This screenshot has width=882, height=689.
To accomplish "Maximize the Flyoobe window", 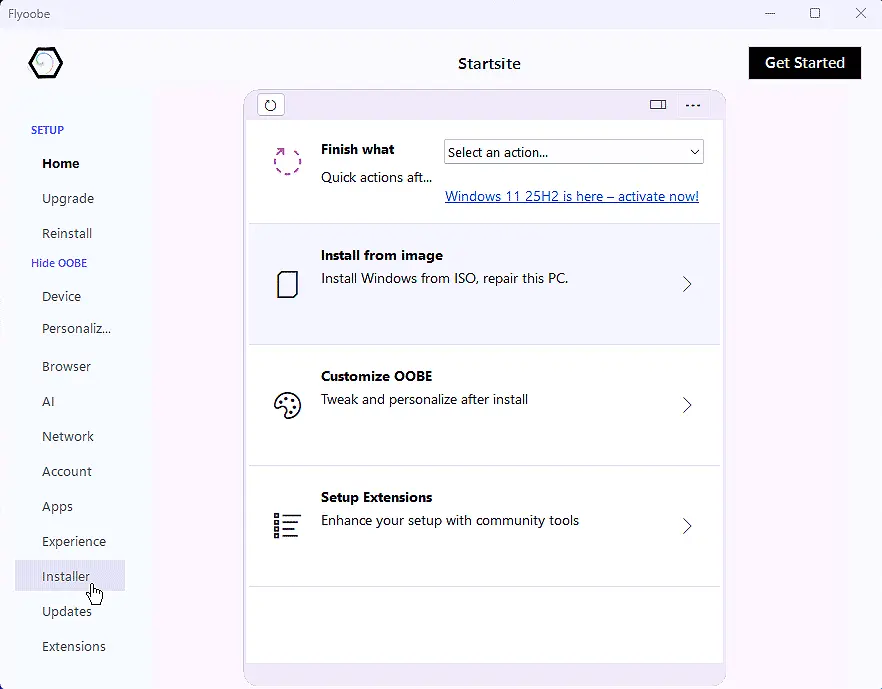I will tap(815, 13).
